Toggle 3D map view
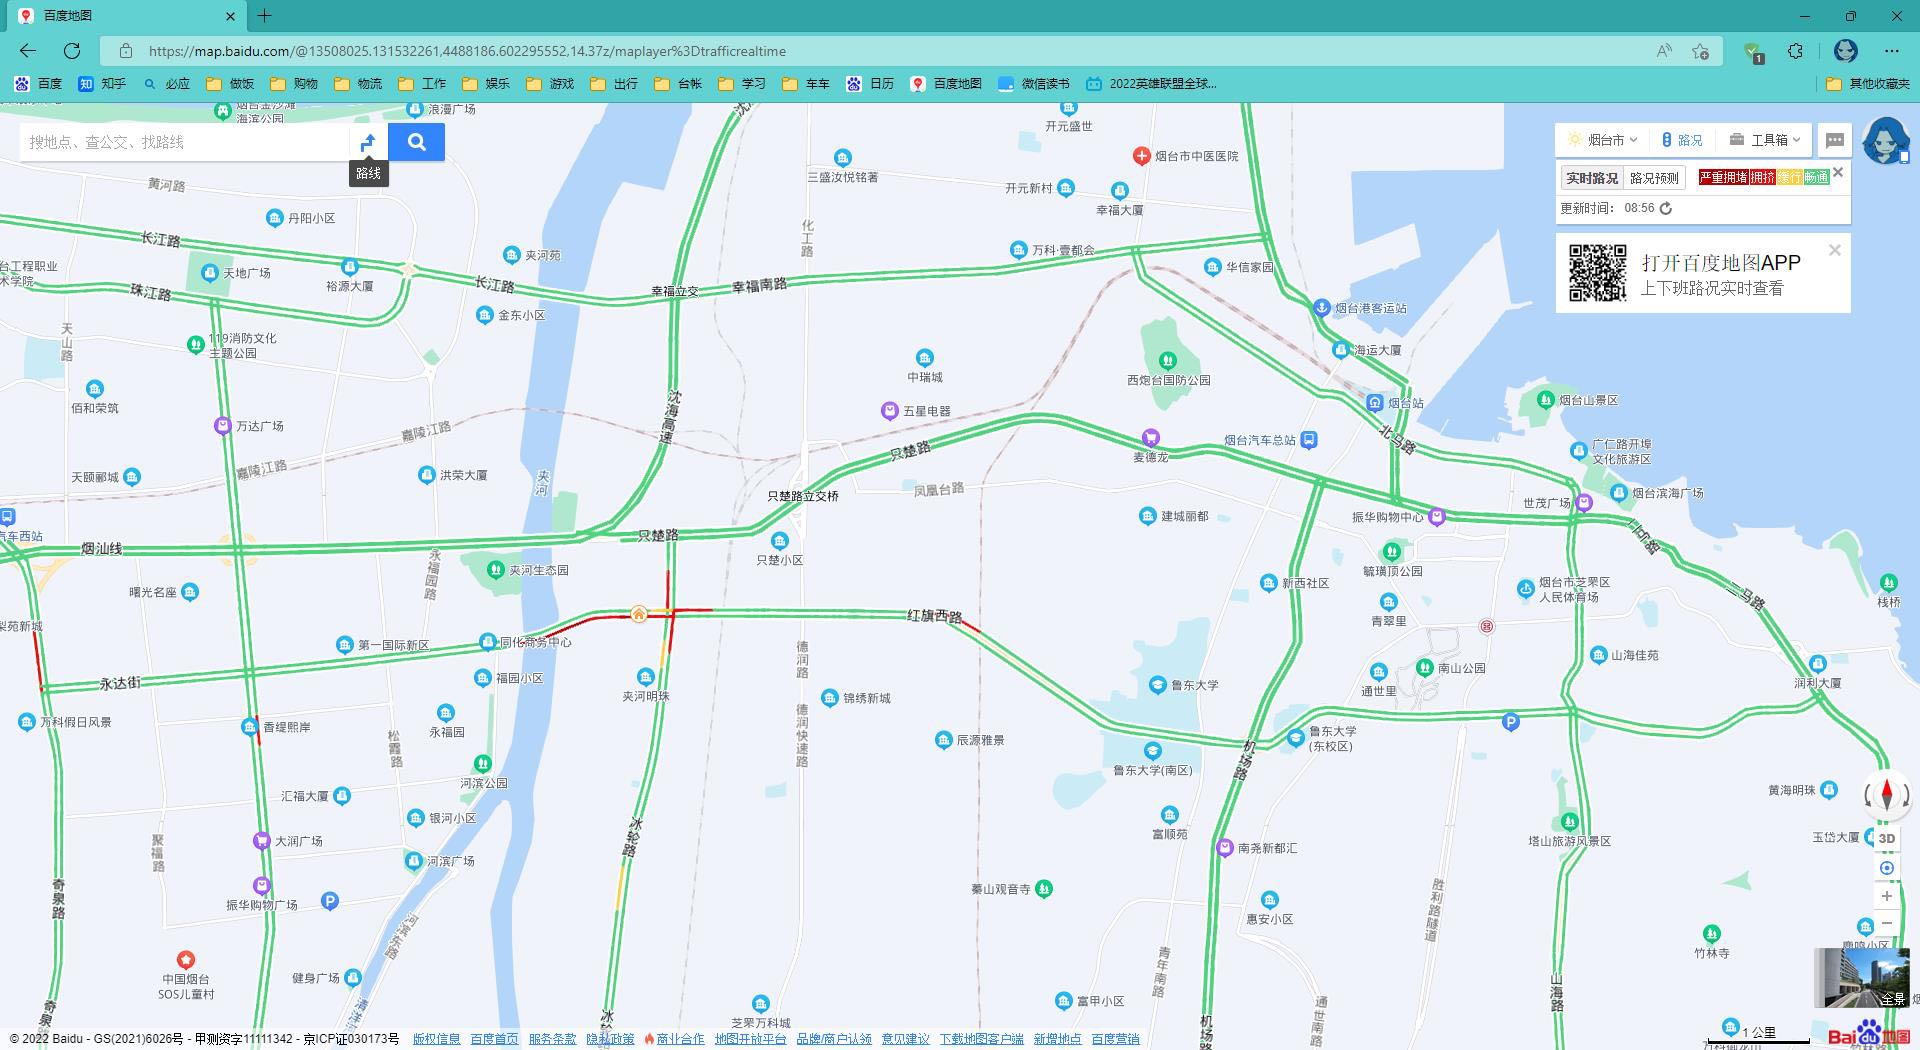The height and width of the screenshot is (1050, 1920). [x=1887, y=839]
